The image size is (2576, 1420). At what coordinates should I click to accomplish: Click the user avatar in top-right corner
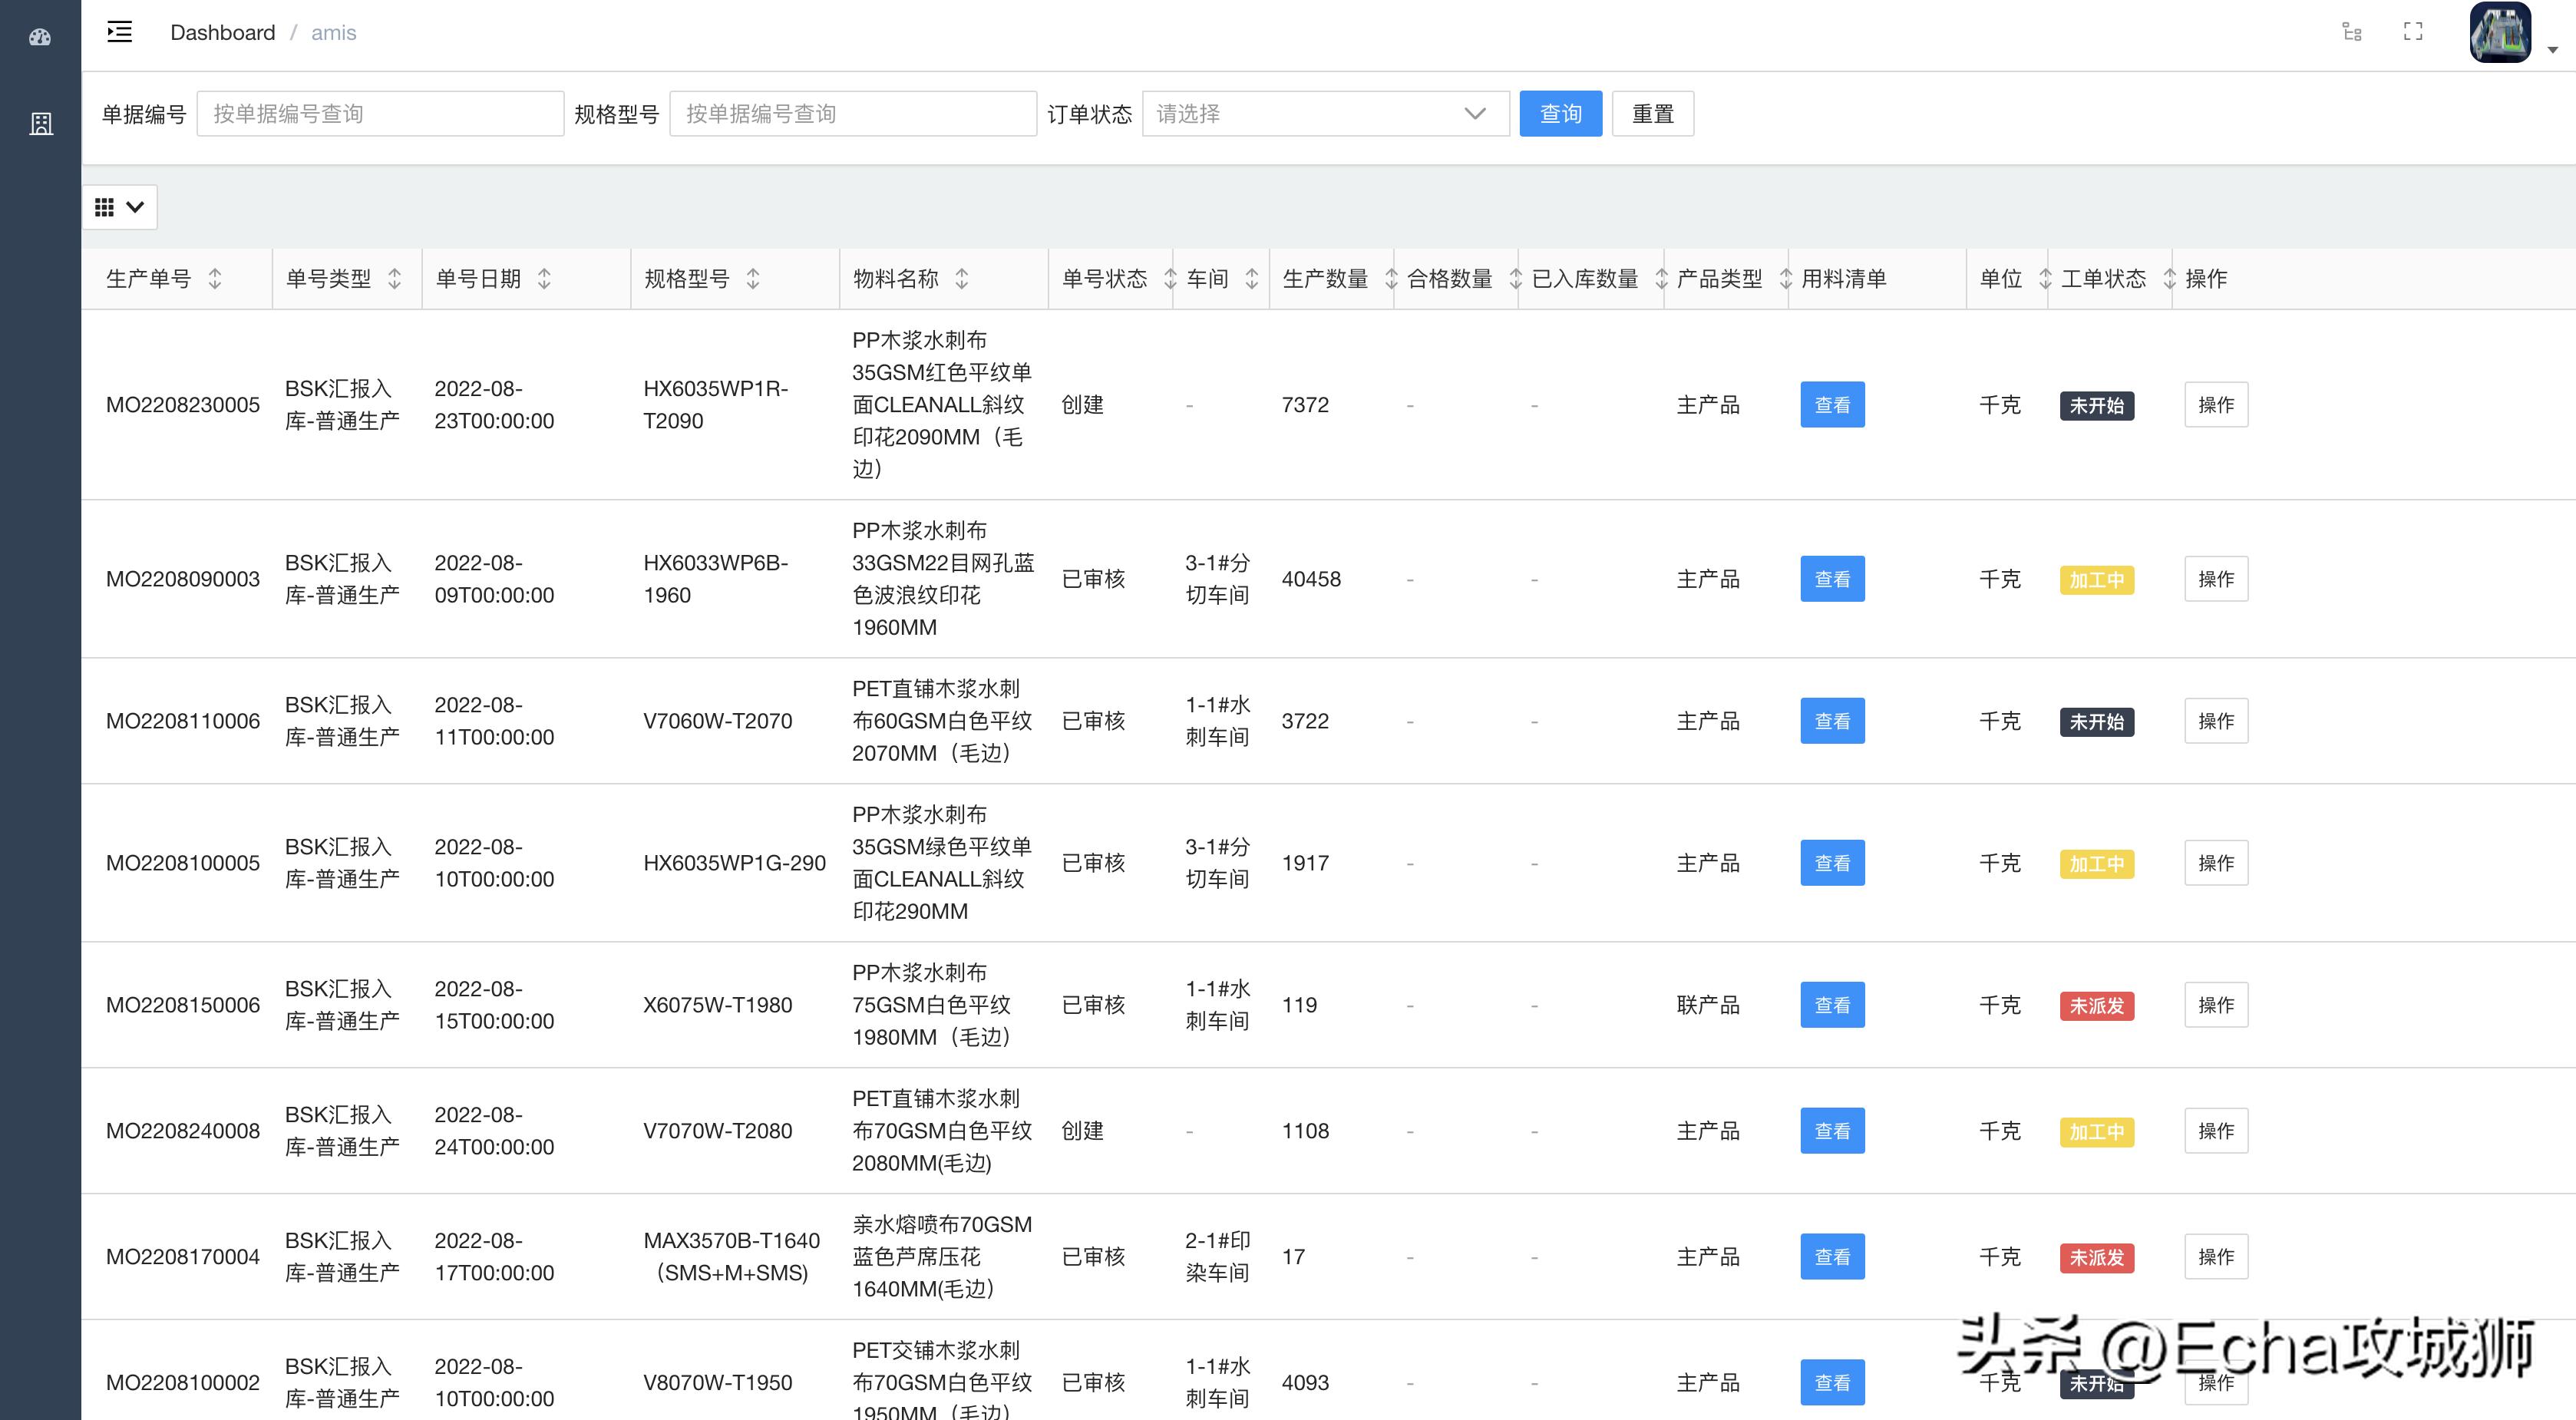click(2501, 32)
